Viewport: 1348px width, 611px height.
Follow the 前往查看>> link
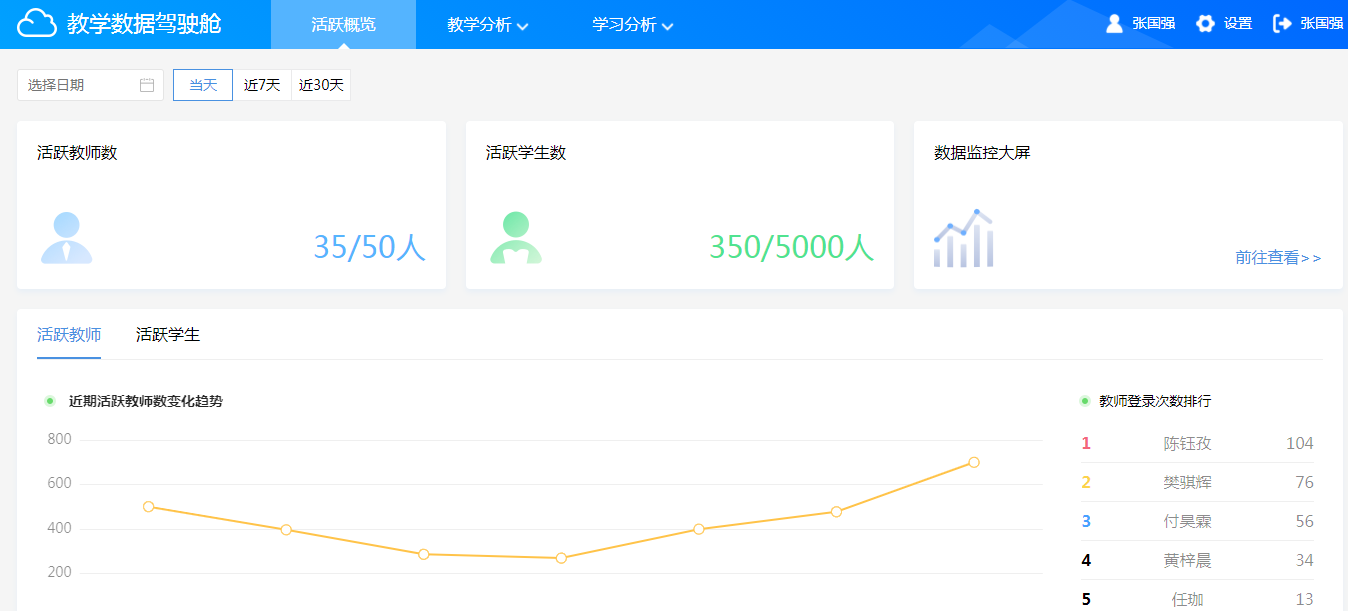1277,258
